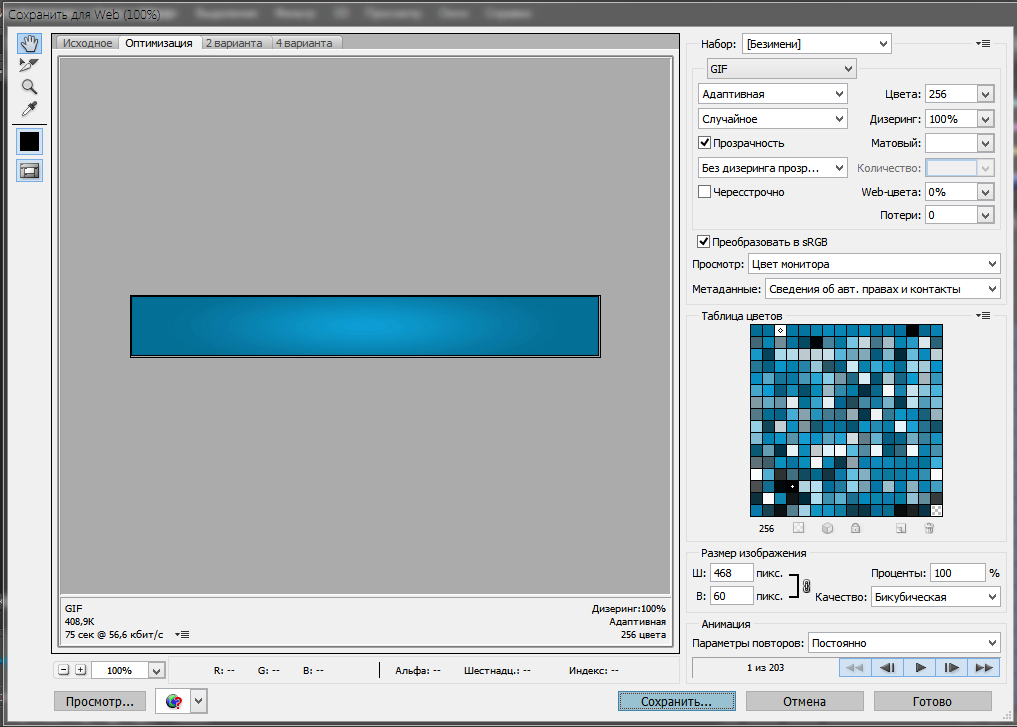Viewport: 1017px width, 727px height.
Task: Open the Адаптивная palette dropdown
Action: [772, 93]
